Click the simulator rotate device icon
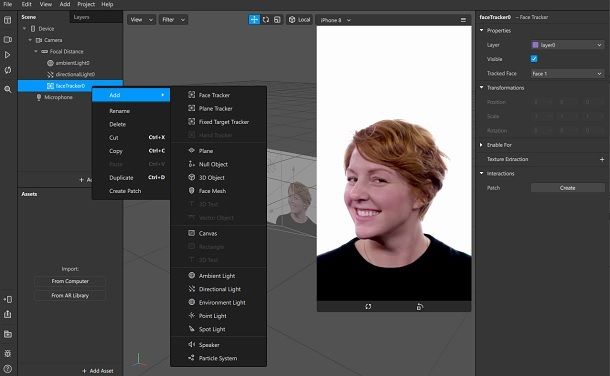610x376 pixels. [x=419, y=306]
